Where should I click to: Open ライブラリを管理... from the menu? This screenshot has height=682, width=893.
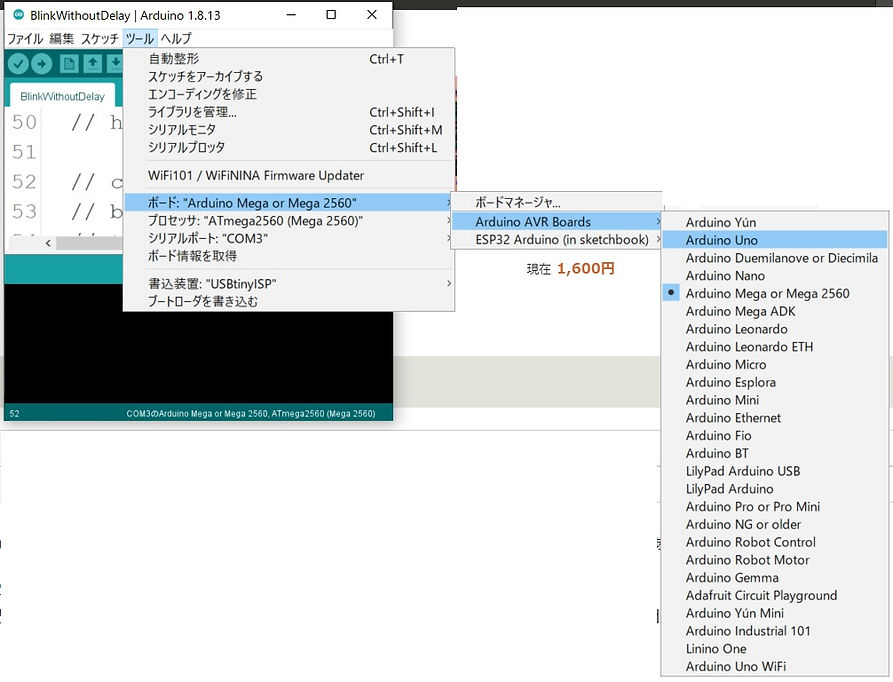[x=289, y=112]
